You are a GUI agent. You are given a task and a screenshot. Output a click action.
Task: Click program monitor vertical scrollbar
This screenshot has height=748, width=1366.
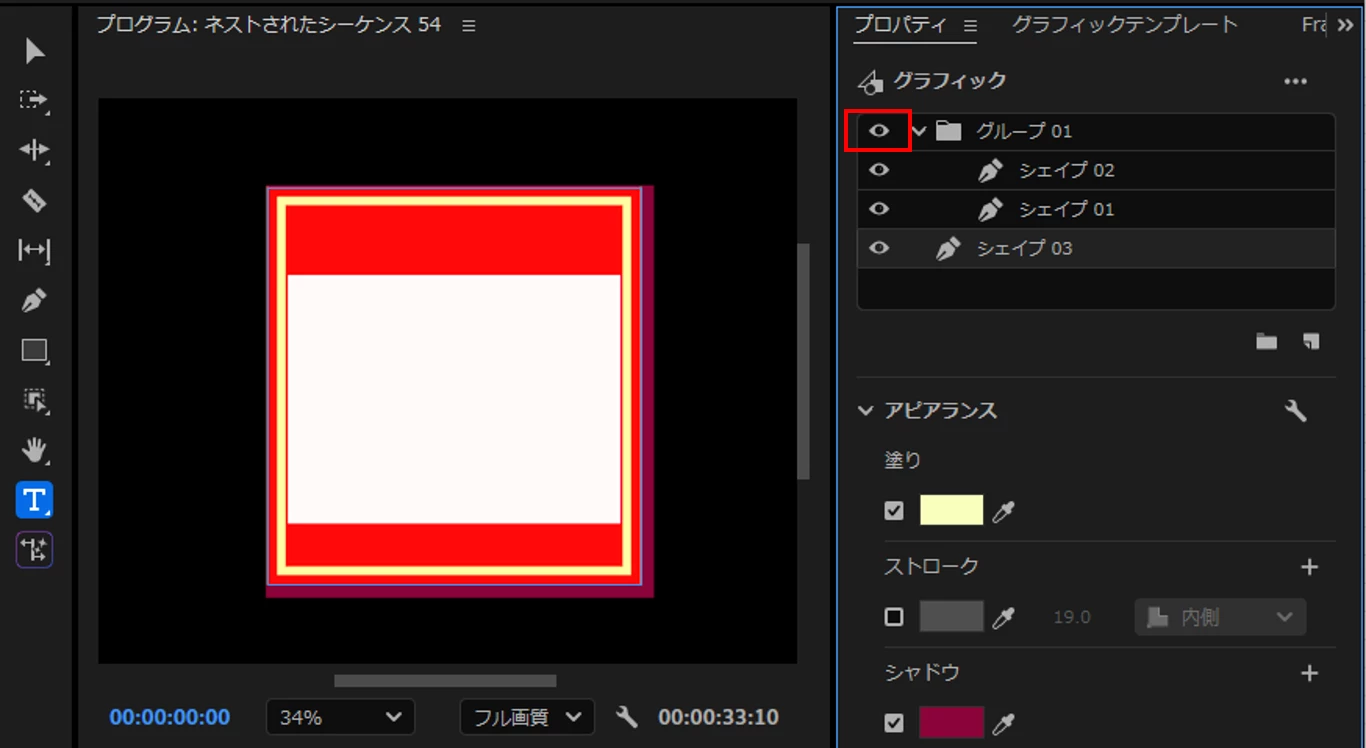pyautogui.click(x=803, y=361)
